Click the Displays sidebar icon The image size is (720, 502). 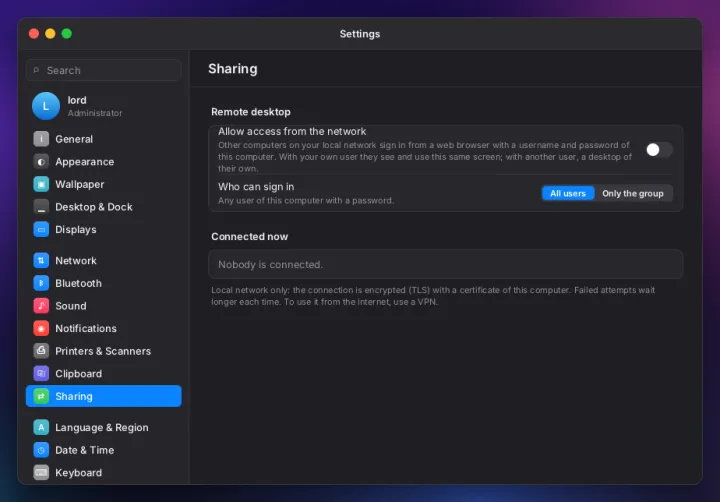(41, 229)
